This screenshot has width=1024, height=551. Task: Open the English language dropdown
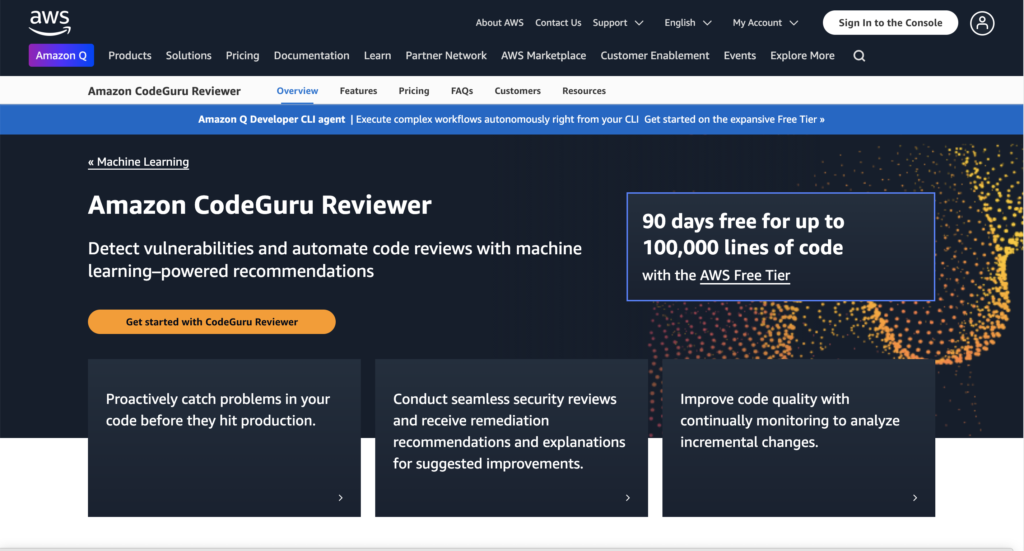pos(687,23)
